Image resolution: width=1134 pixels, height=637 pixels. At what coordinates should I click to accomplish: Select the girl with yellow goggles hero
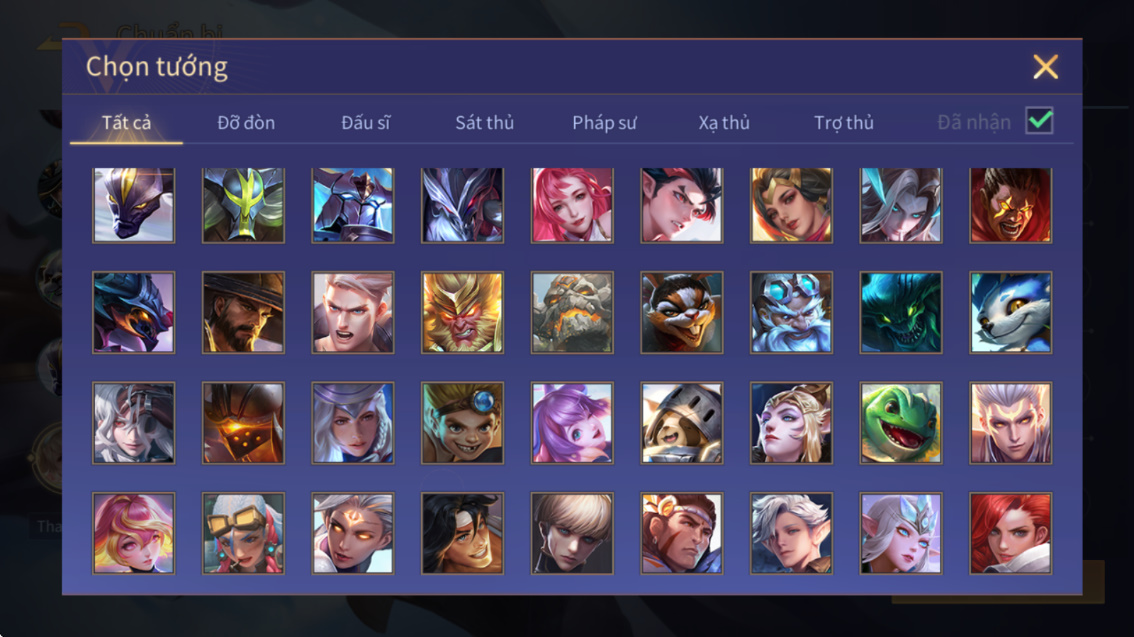click(243, 534)
